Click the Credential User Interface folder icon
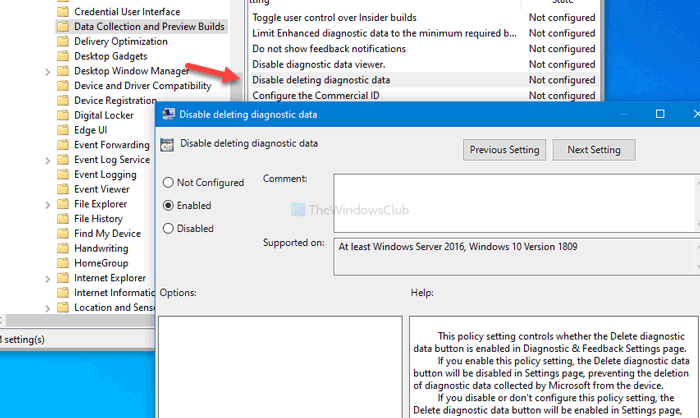The image size is (700, 418). [63, 12]
